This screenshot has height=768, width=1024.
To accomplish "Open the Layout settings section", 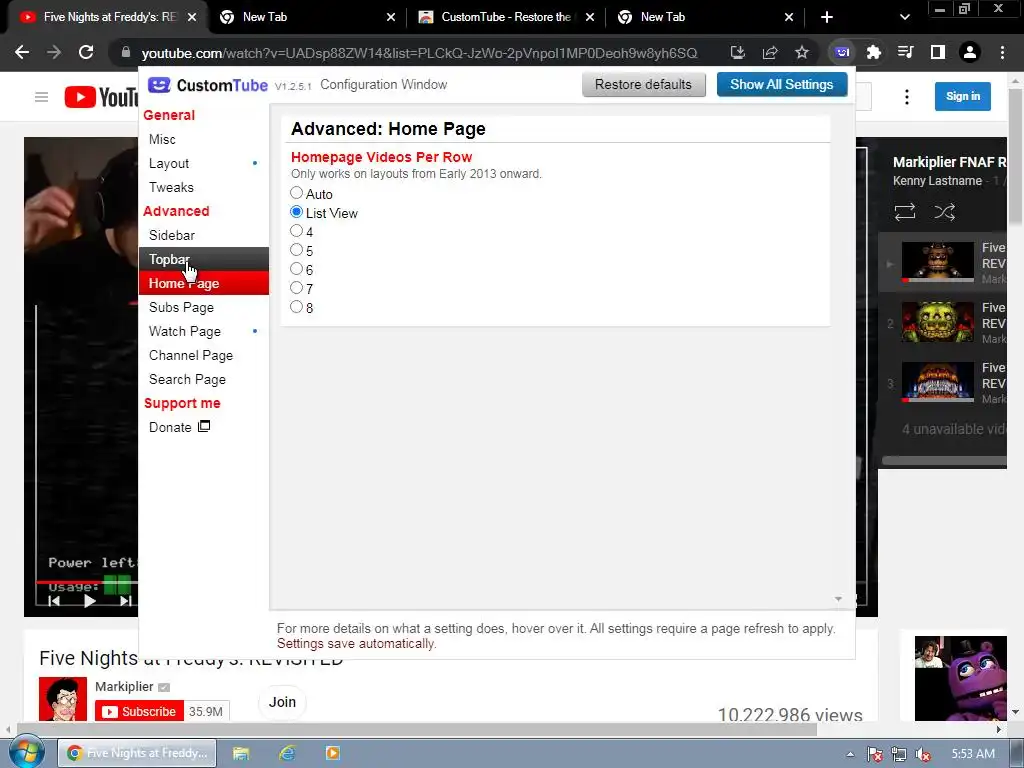I will click(x=204, y=163).
